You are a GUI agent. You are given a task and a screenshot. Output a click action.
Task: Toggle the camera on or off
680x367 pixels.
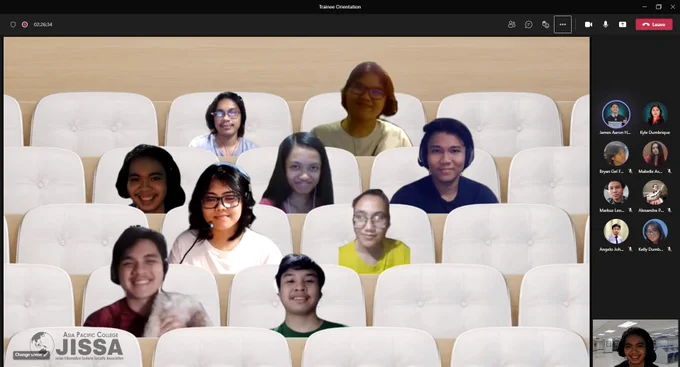tap(588, 25)
